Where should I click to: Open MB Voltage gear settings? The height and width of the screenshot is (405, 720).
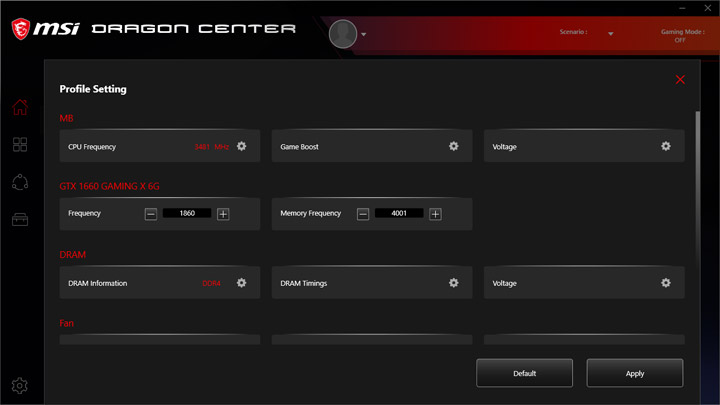[x=666, y=146]
